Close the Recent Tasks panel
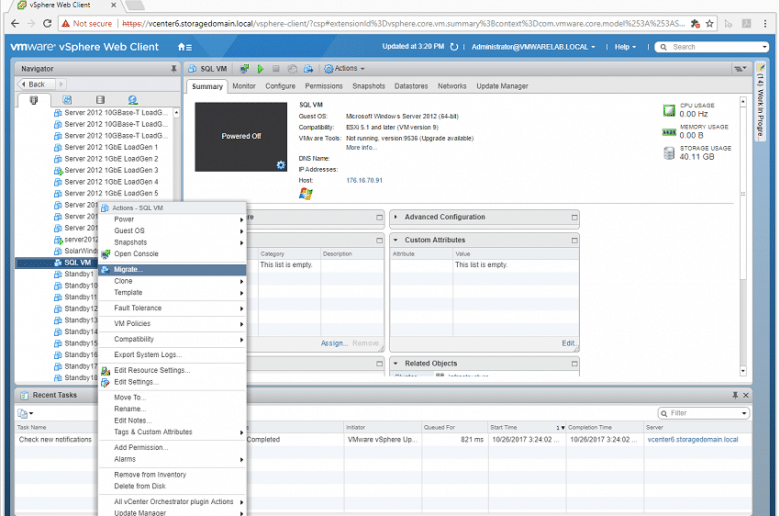This screenshot has height=516, width=780. (x=746, y=395)
